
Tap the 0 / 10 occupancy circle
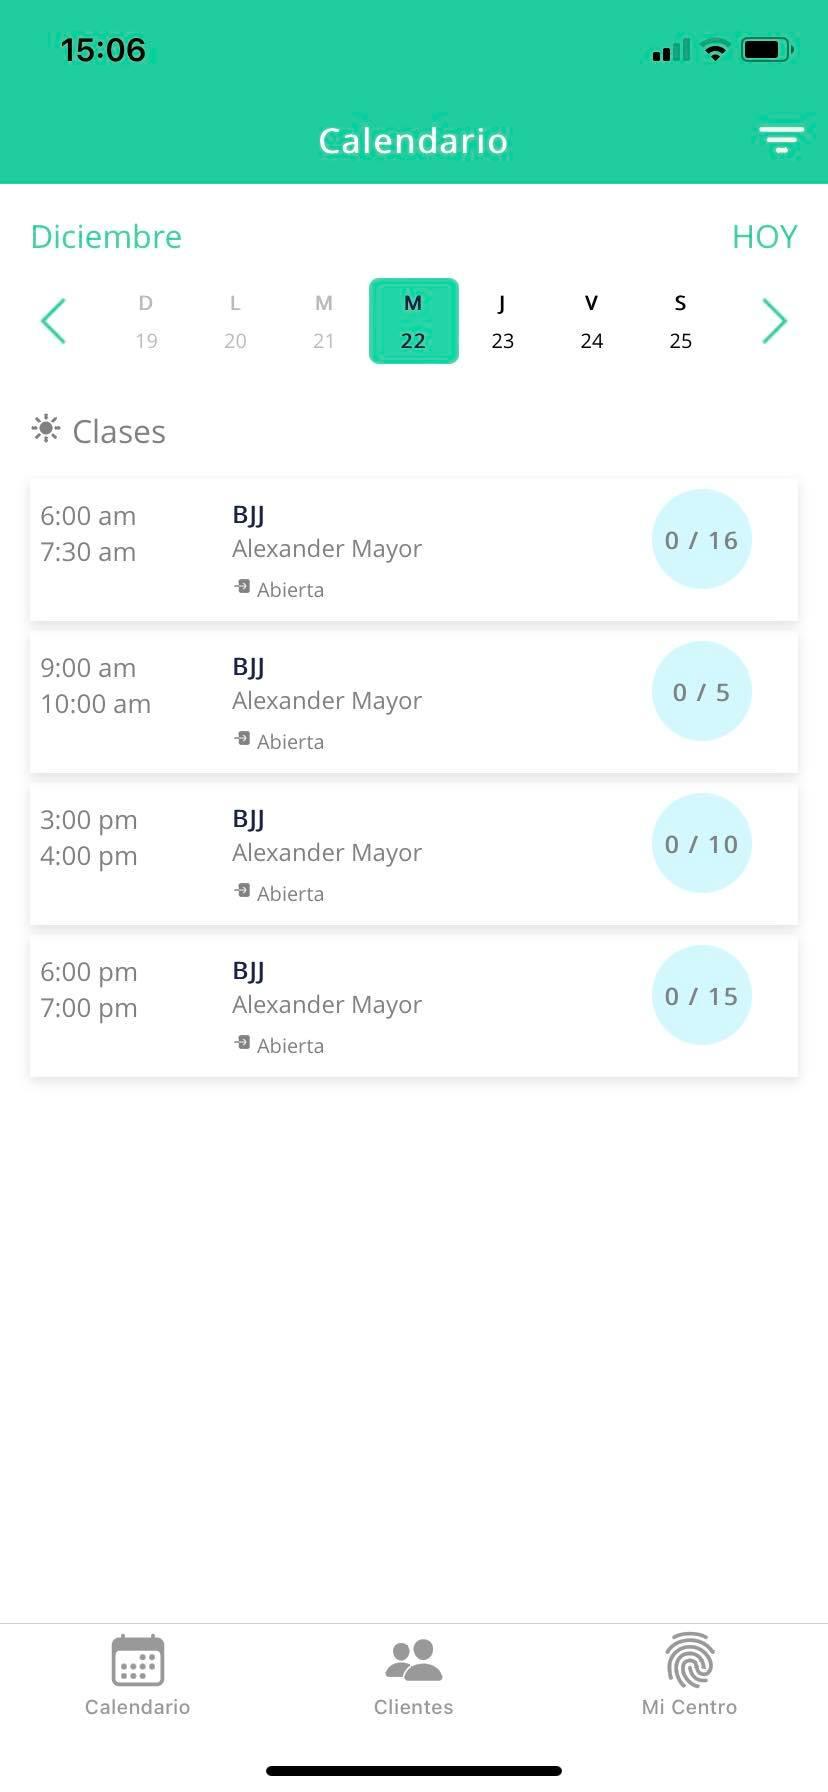[x=701, y=844]
